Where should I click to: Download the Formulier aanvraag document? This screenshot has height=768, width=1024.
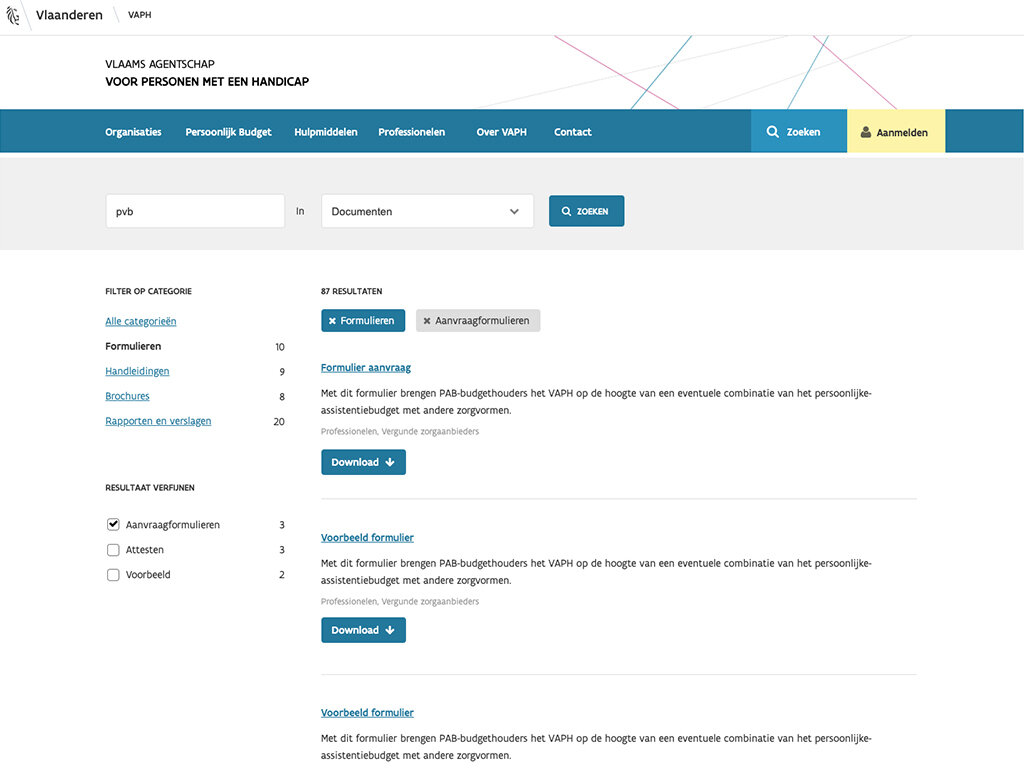click(x=363, y=462)
